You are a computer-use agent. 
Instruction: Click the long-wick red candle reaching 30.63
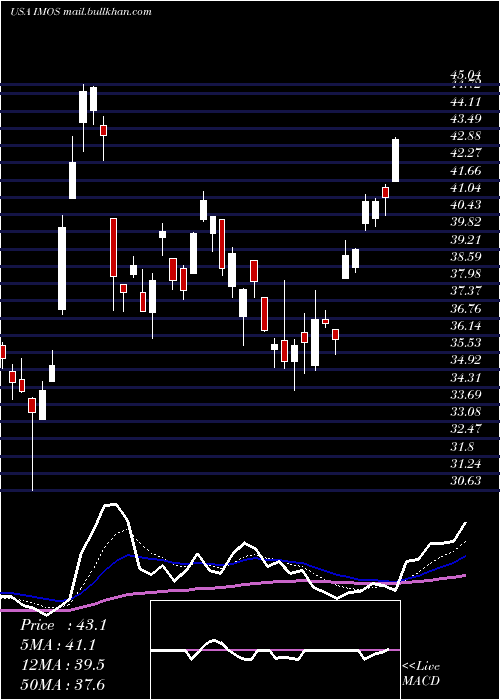32,444
